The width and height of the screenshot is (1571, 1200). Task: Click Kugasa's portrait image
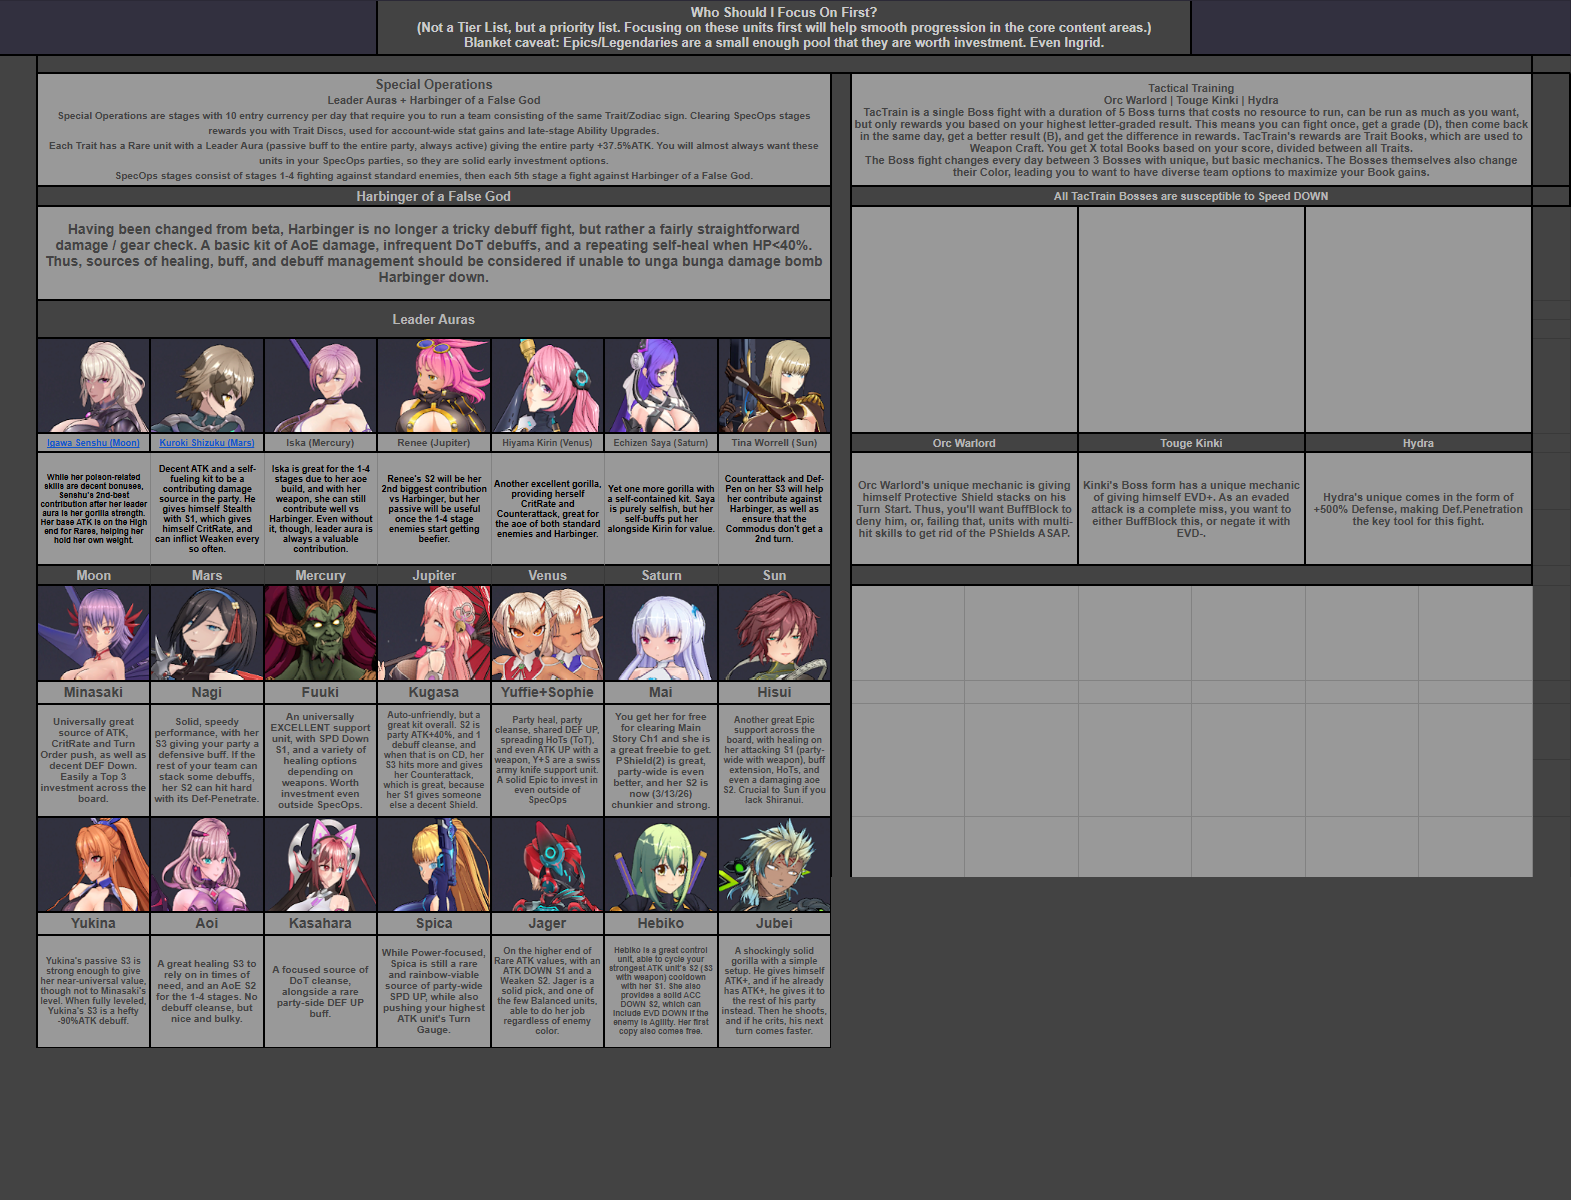[434, 633]
